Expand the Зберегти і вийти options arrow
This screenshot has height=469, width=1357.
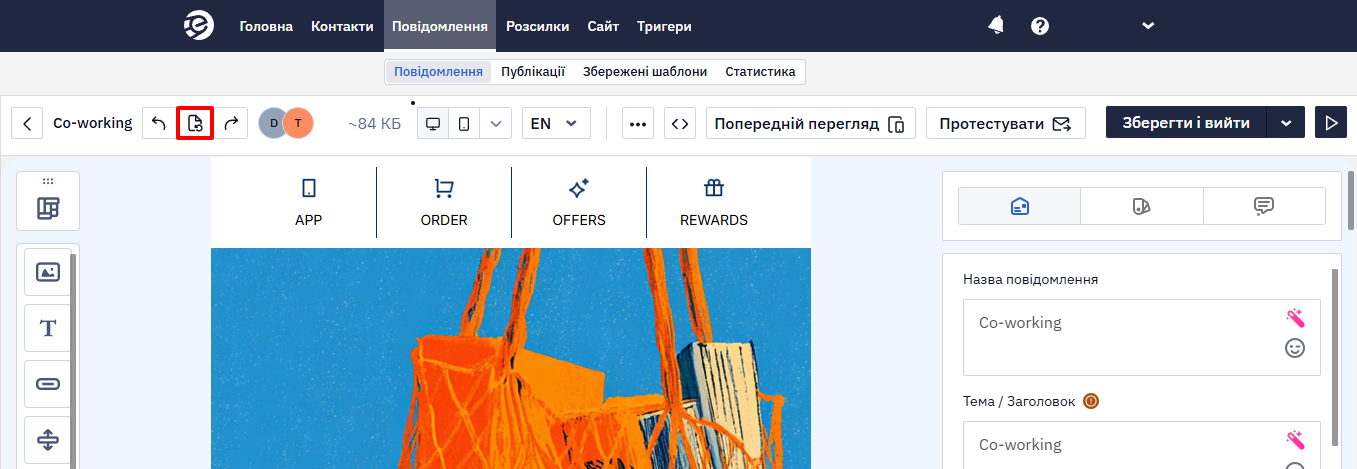[x=1286, y=123]
